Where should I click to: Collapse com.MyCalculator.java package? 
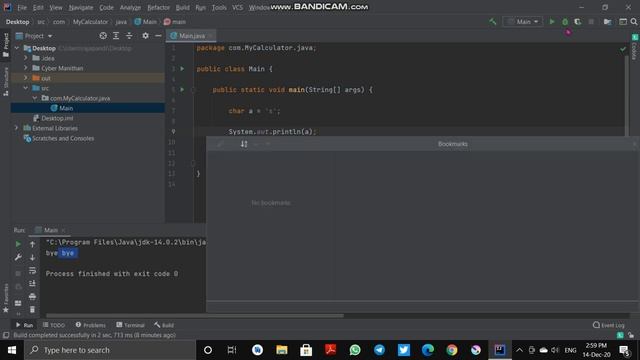[35, 98]
